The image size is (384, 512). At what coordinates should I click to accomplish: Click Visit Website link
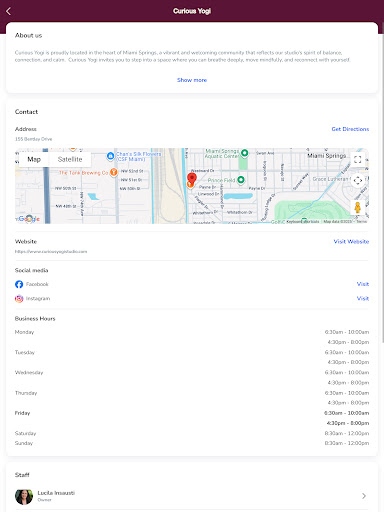pos(351,241)
